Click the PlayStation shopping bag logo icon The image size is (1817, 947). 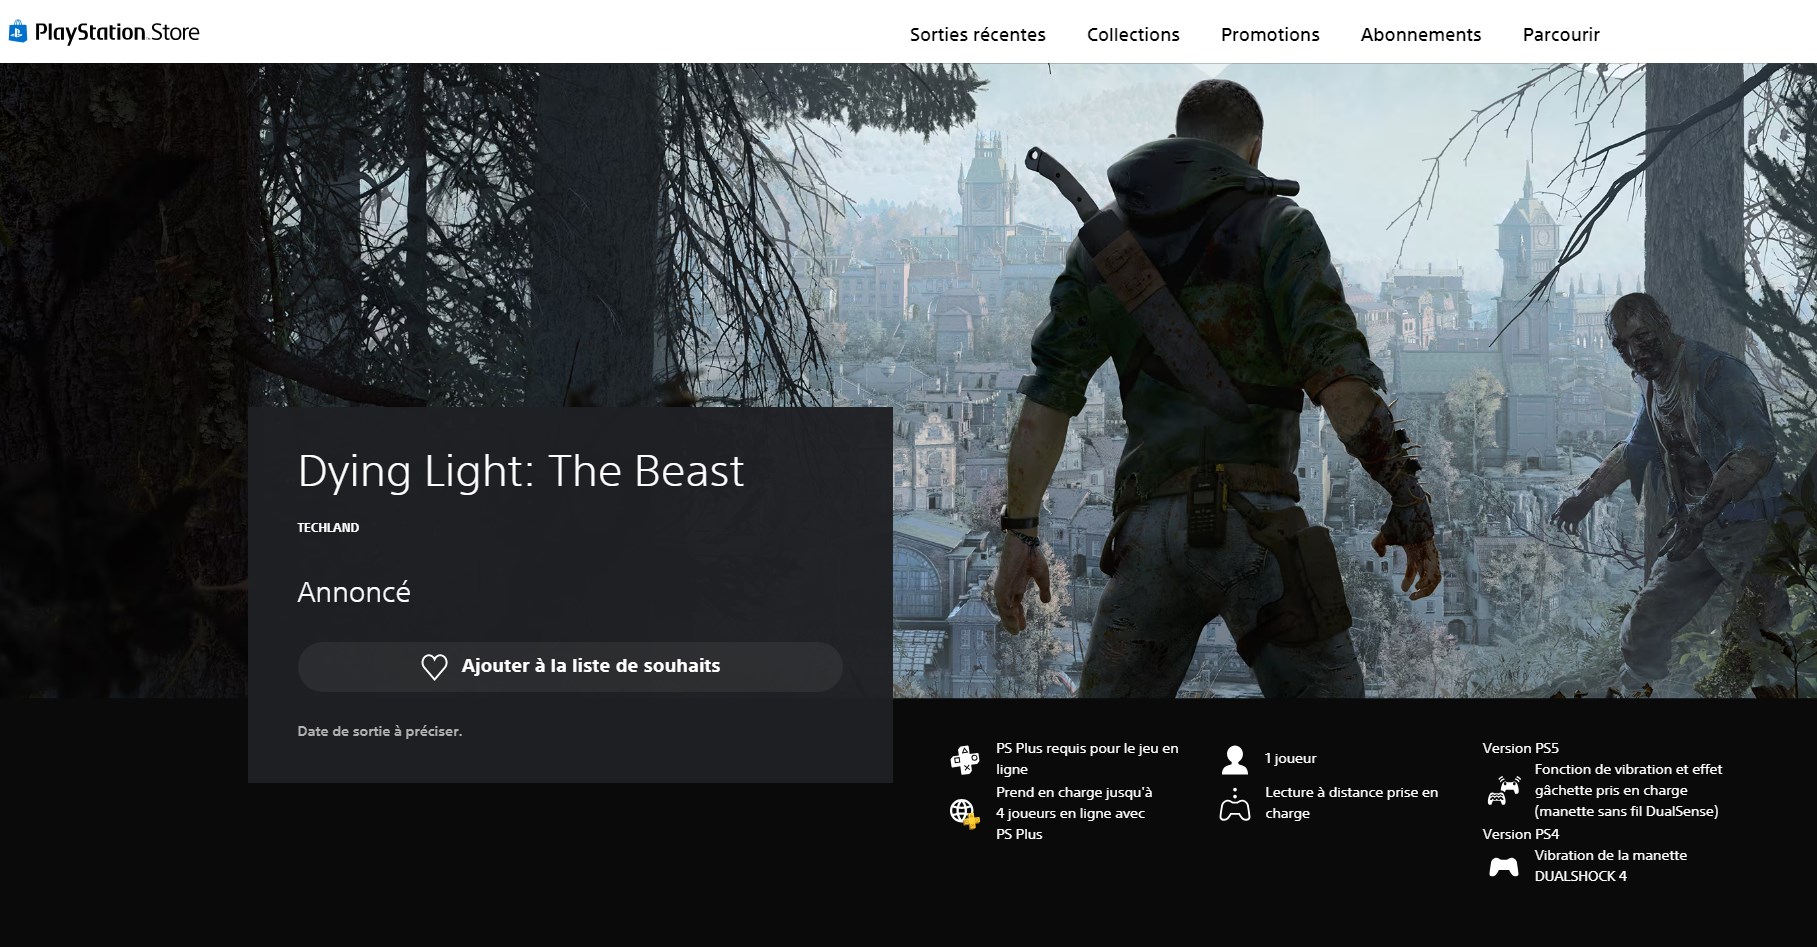point(18,33)
